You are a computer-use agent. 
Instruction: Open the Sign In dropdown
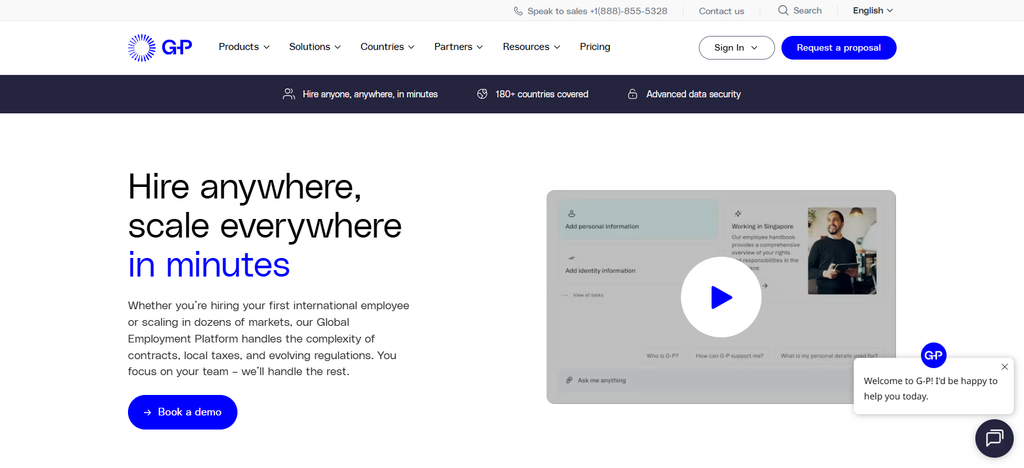point(737,48)
